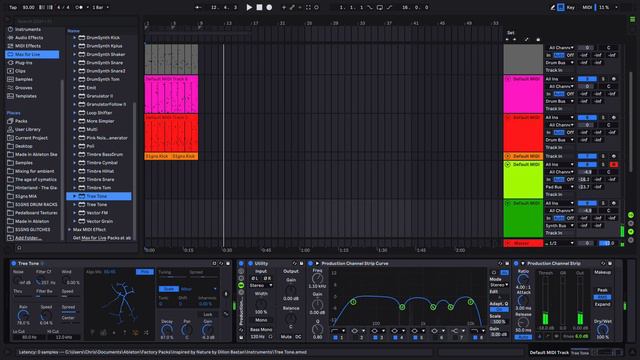Toggle Utility device activator
Screen dimensions: 640x360
[x=250, y=264]
